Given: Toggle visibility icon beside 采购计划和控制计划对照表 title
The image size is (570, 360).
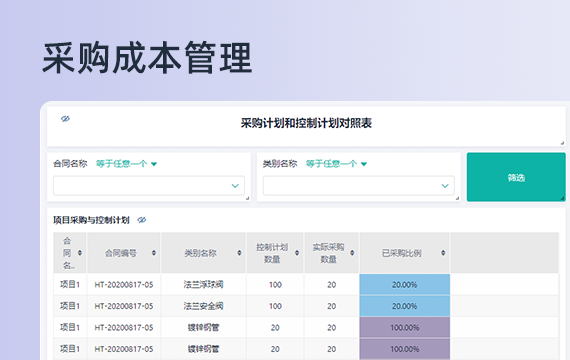Looking at the screenshot, I should [x=65, y=119].
